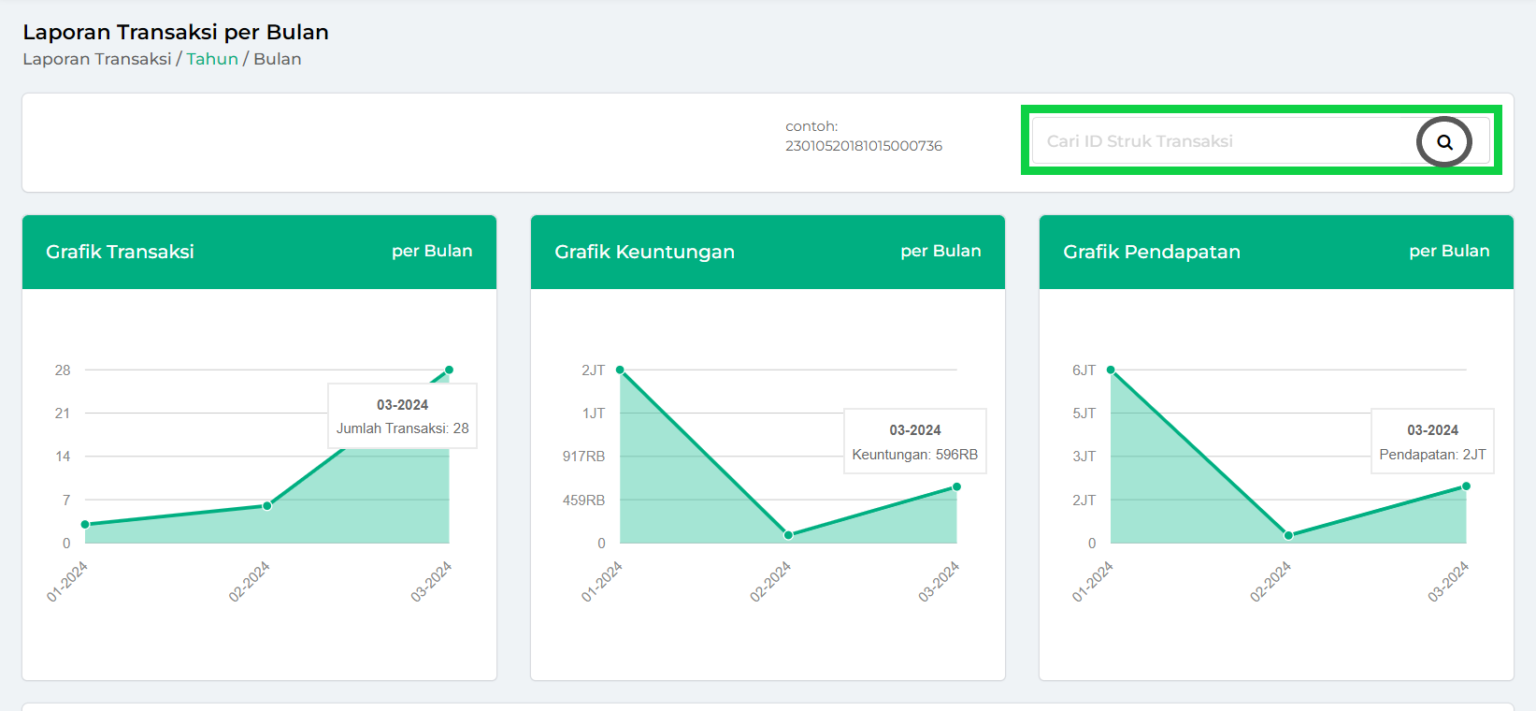Select the 03-2024 point in Grafik Transaksi
The height and width of the screenshot is (711, 1536).
coord(449,370)
